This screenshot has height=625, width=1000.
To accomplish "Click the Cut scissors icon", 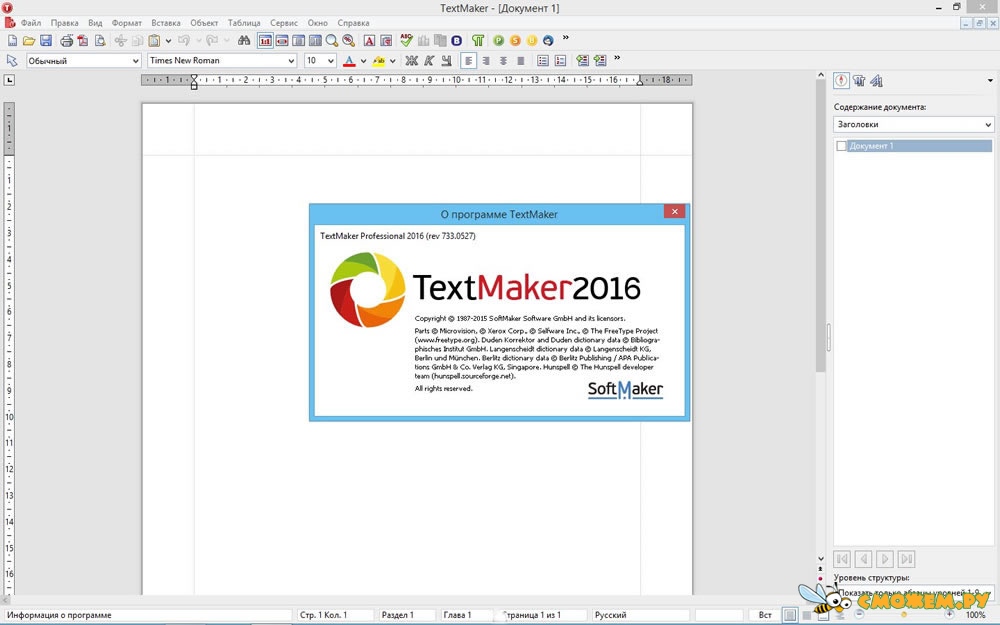I will 121,41.
